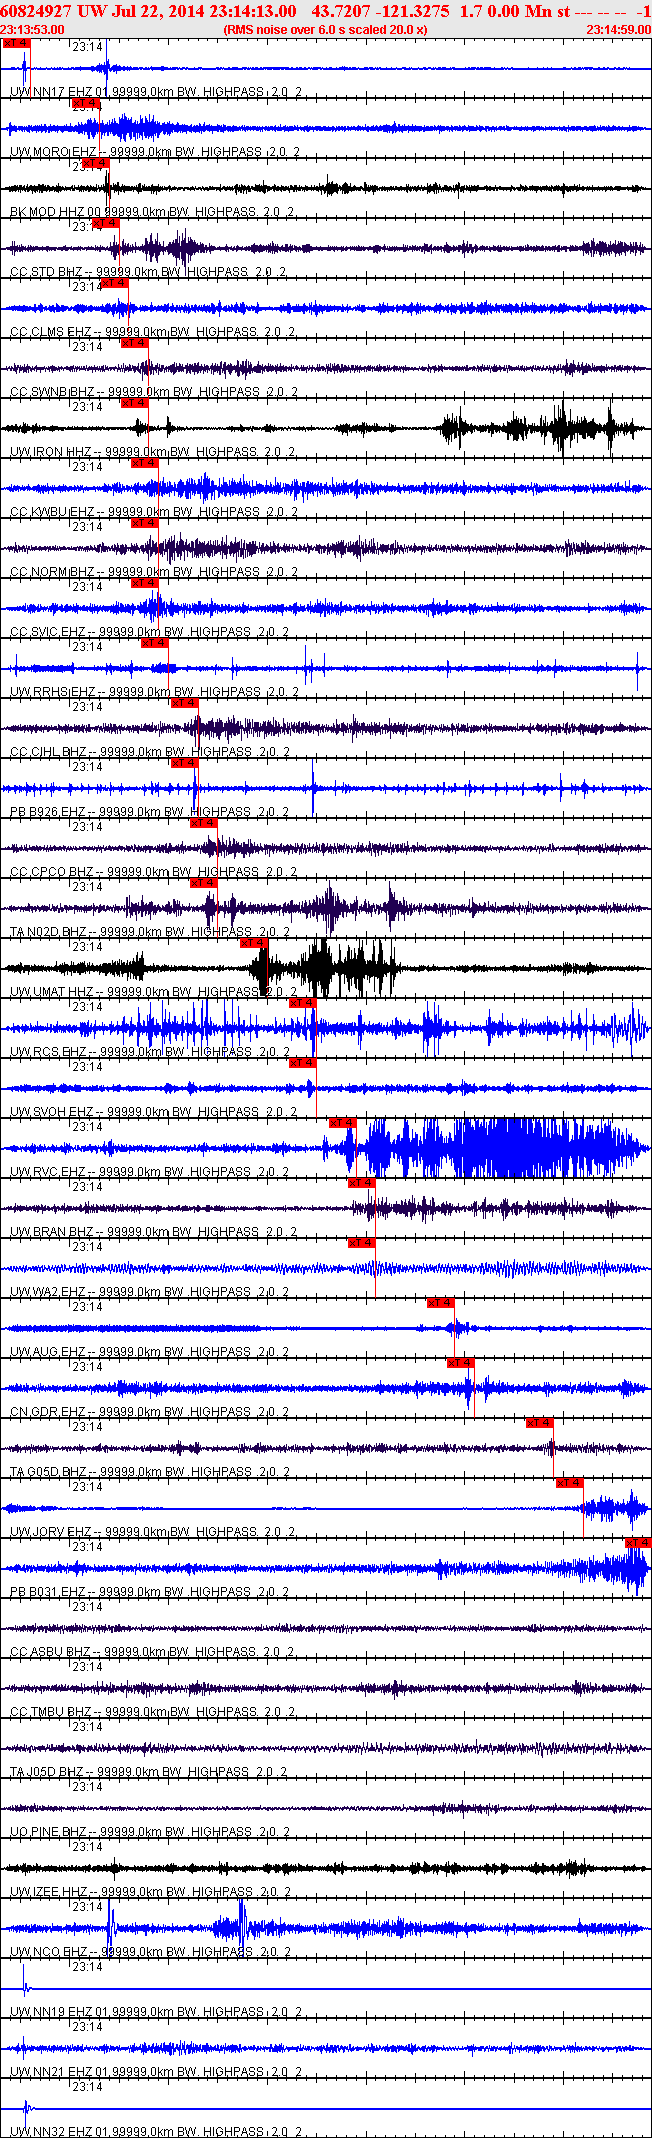Select the red pick marker on GDR trace
The image size is (652, 2138).
tap(461, 1363)
